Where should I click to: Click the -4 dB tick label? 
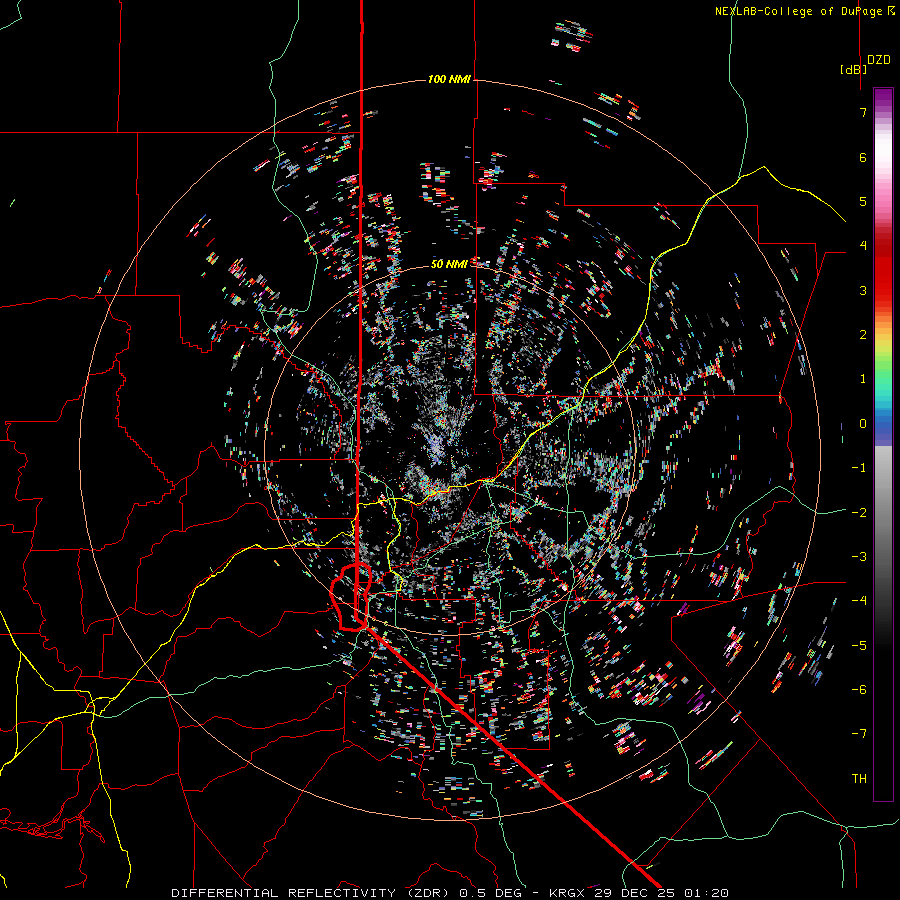(859, 601)
